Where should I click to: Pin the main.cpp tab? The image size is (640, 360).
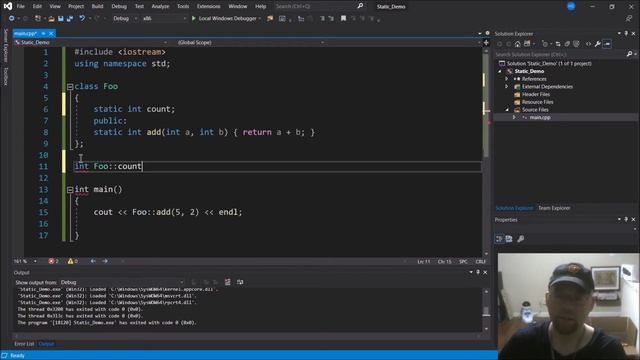(x=43, y=33)
